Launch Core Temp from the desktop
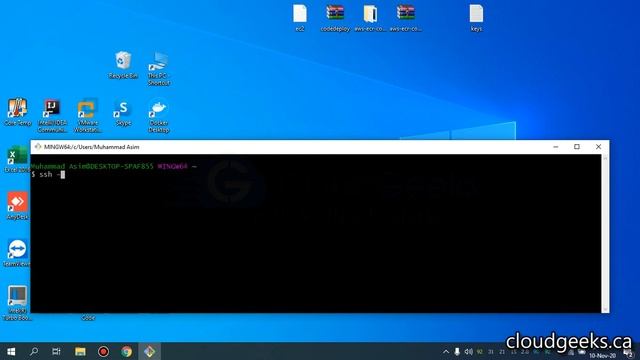The image size is (640, 360). (18, 112)
